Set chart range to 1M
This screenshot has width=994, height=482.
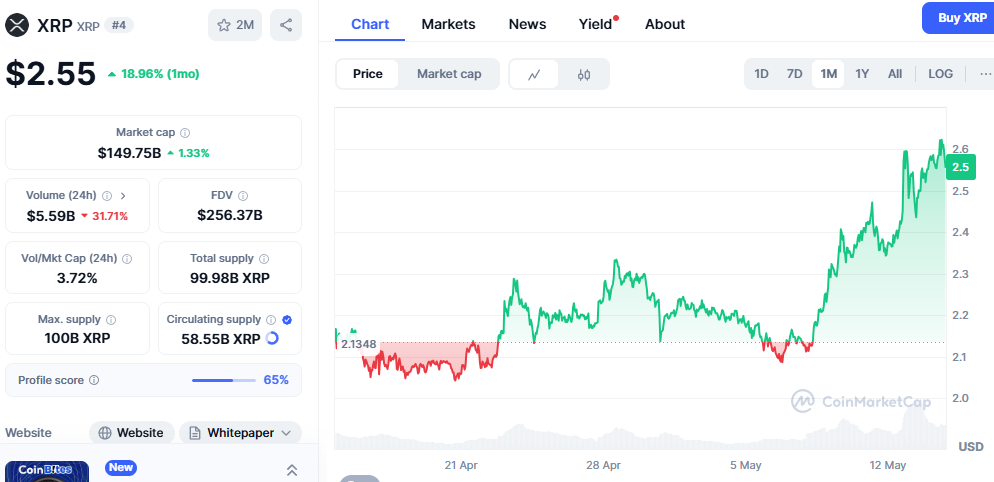[829, 74]
